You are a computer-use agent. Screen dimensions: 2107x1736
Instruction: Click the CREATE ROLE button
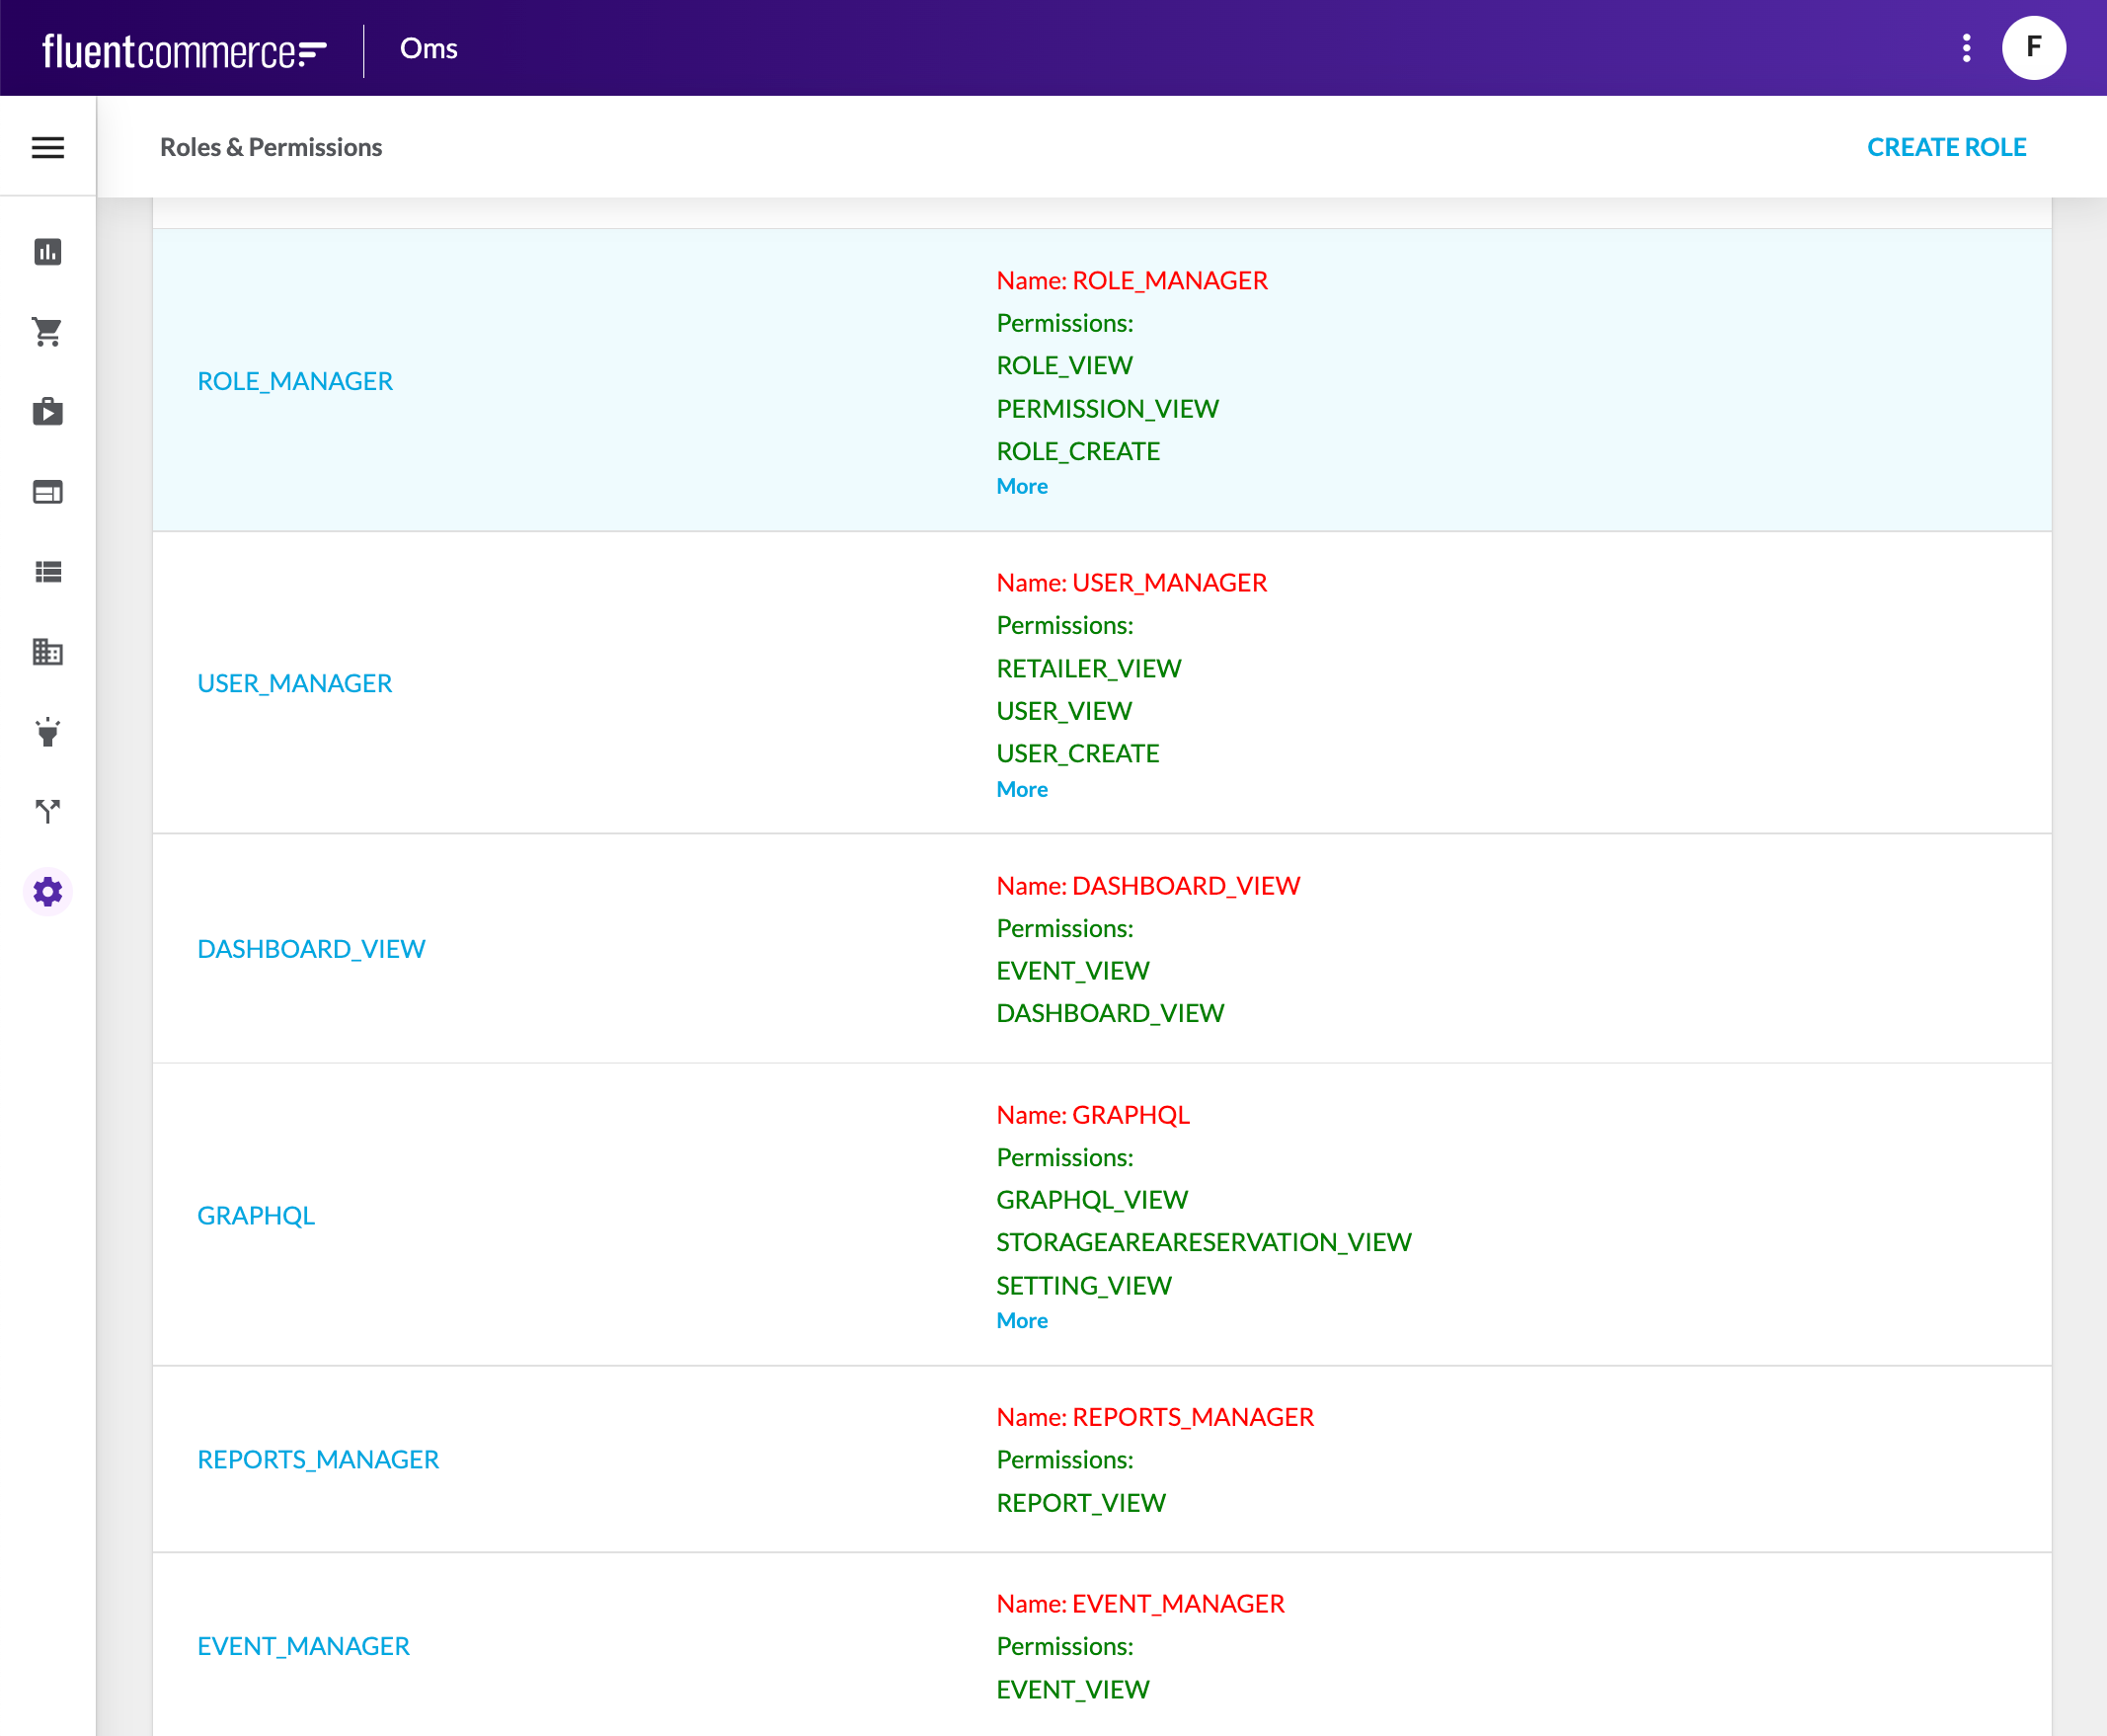1946,147
